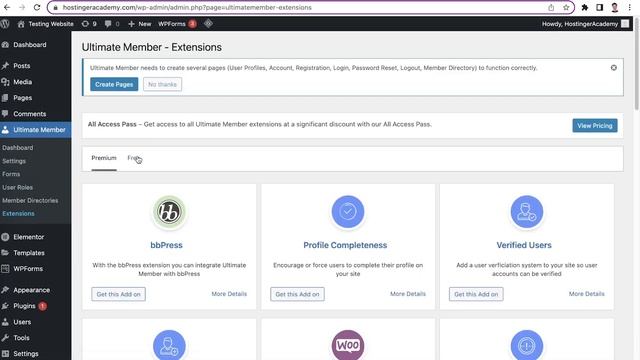Get this Add on for Profile Completeness
Image resolution: width=640 pixels, height=360 pixels.
297,294
